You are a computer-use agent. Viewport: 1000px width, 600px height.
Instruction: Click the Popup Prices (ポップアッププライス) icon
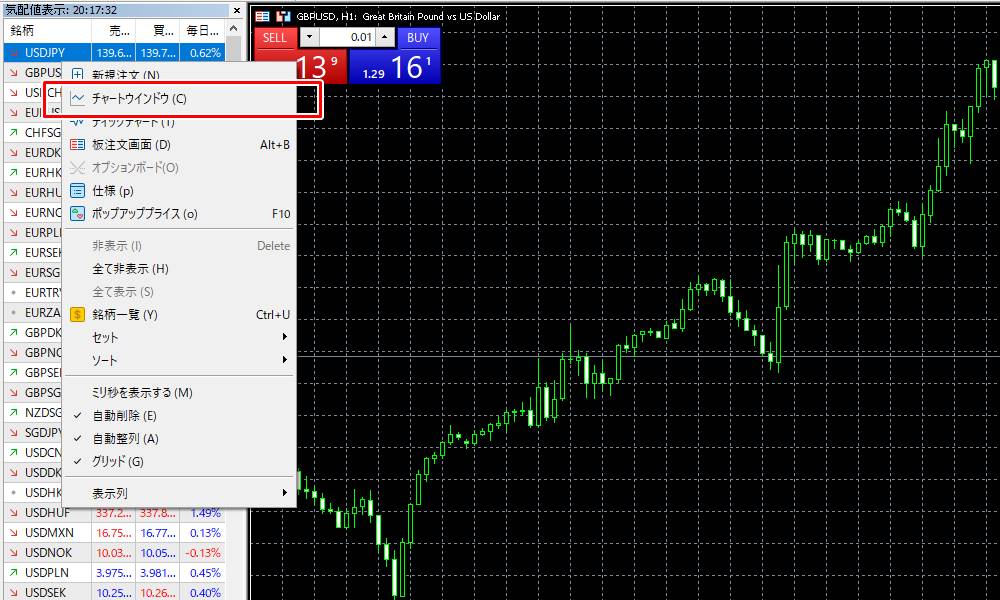click(78, 214)
